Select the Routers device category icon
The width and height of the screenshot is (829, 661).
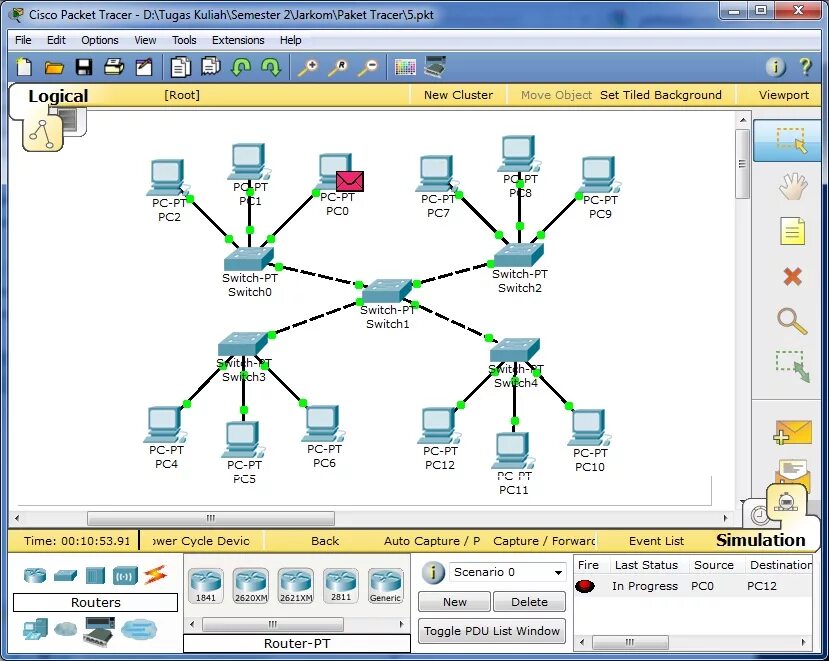tap(35, 575)
